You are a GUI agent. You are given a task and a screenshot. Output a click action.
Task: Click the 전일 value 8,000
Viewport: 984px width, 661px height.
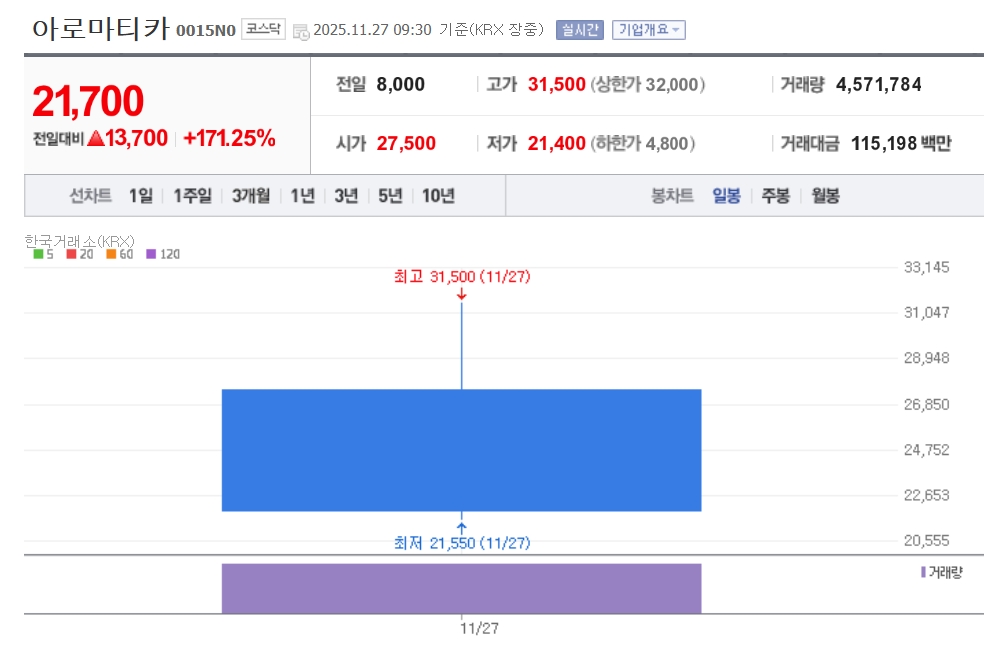point(400,84)
